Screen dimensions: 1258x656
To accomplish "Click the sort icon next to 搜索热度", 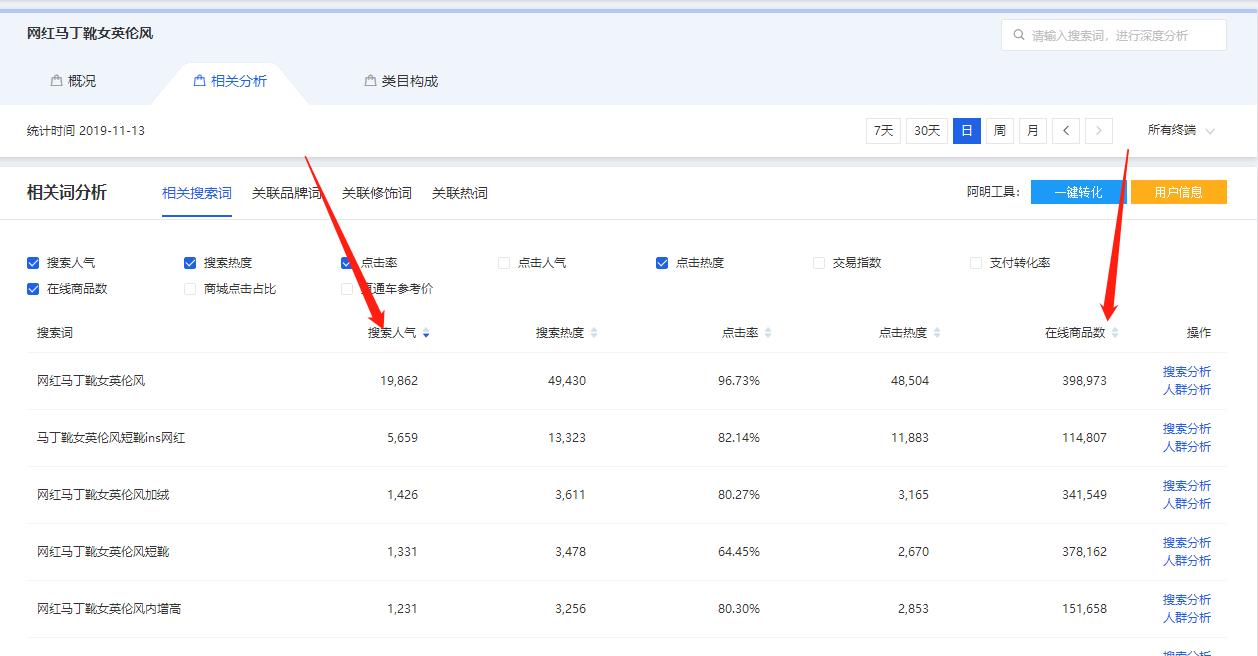I will 595,333.
